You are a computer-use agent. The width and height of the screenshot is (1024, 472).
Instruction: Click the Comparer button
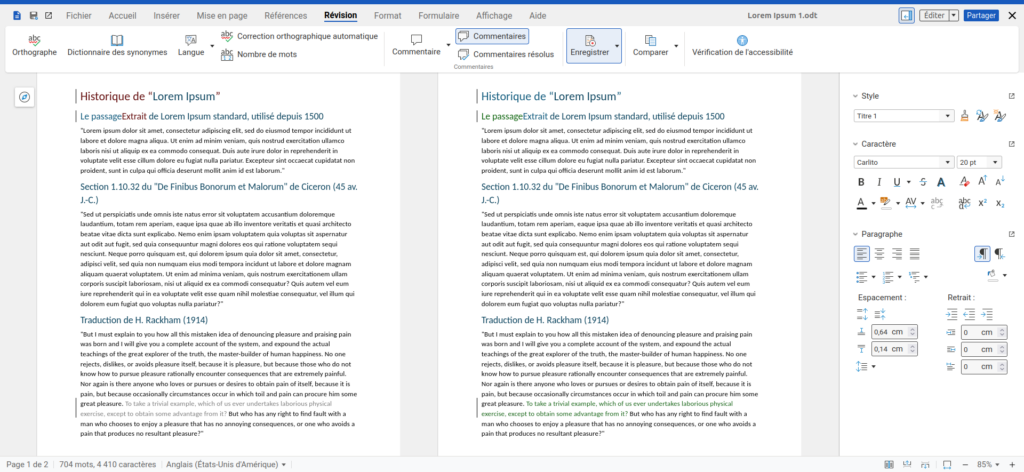click(x=650, y=46)
